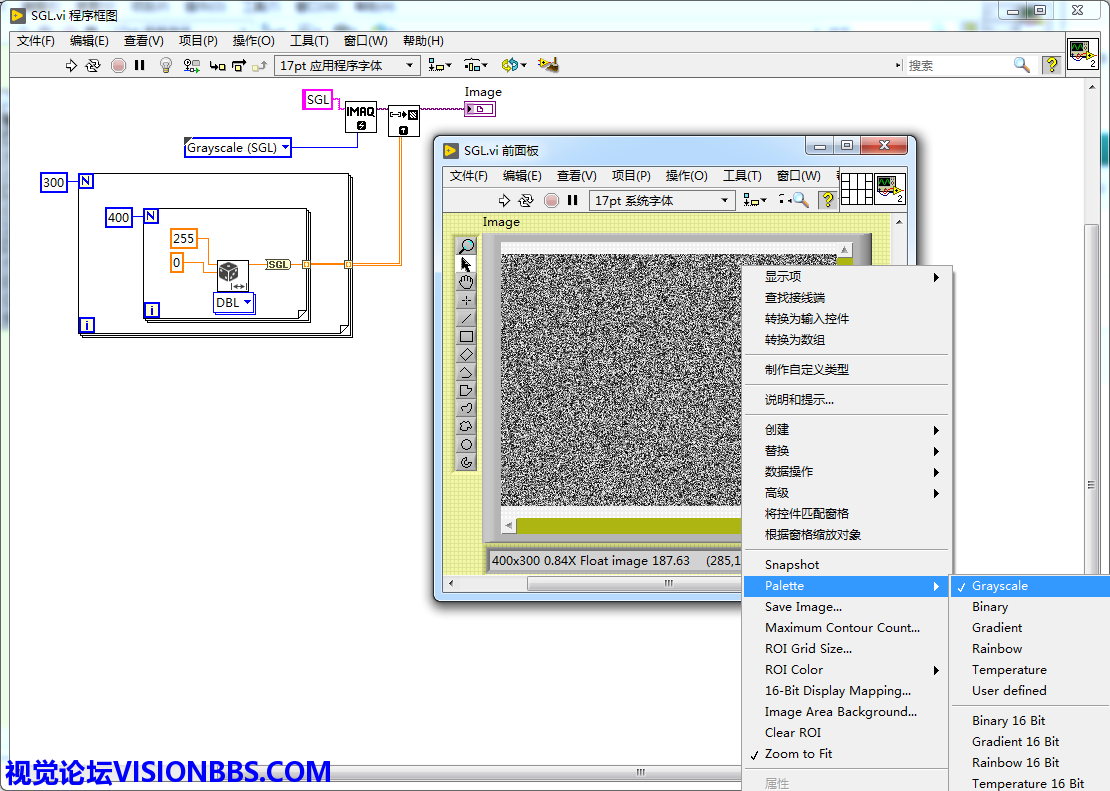Click the Clear ROI menu entry
Screen dimensions: 1110x791
793,733
